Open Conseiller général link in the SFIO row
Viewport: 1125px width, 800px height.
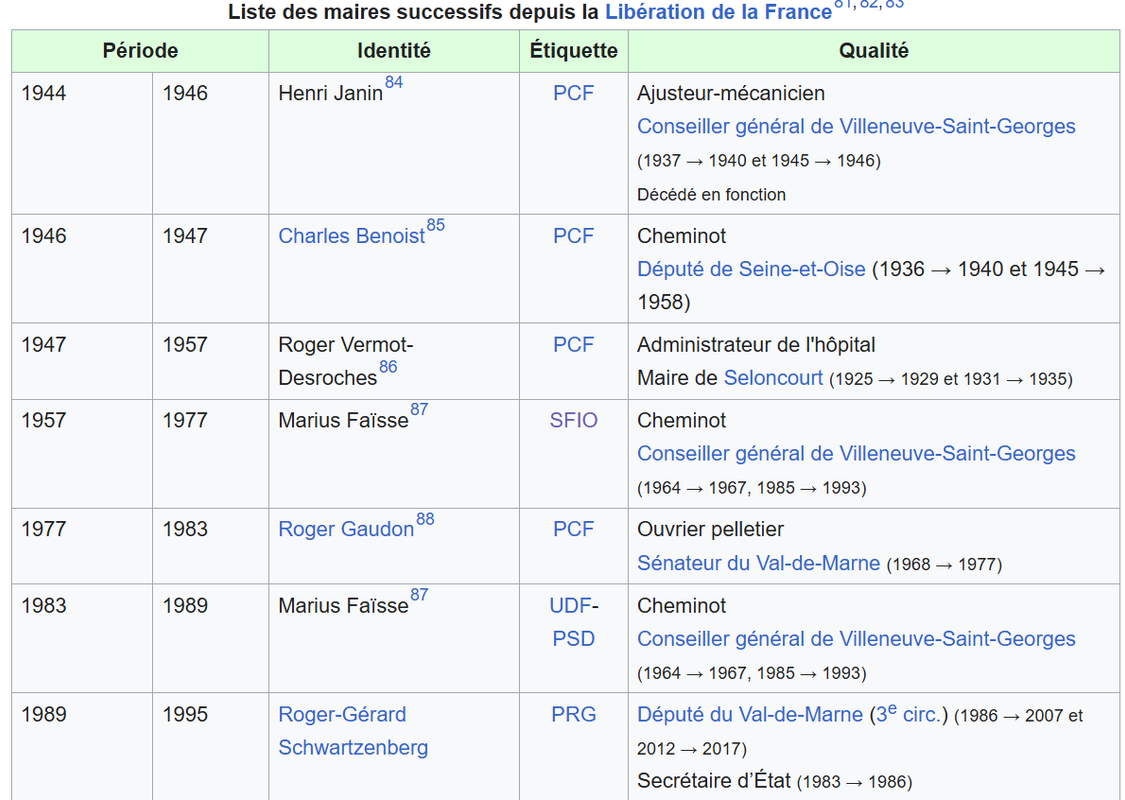856,453
